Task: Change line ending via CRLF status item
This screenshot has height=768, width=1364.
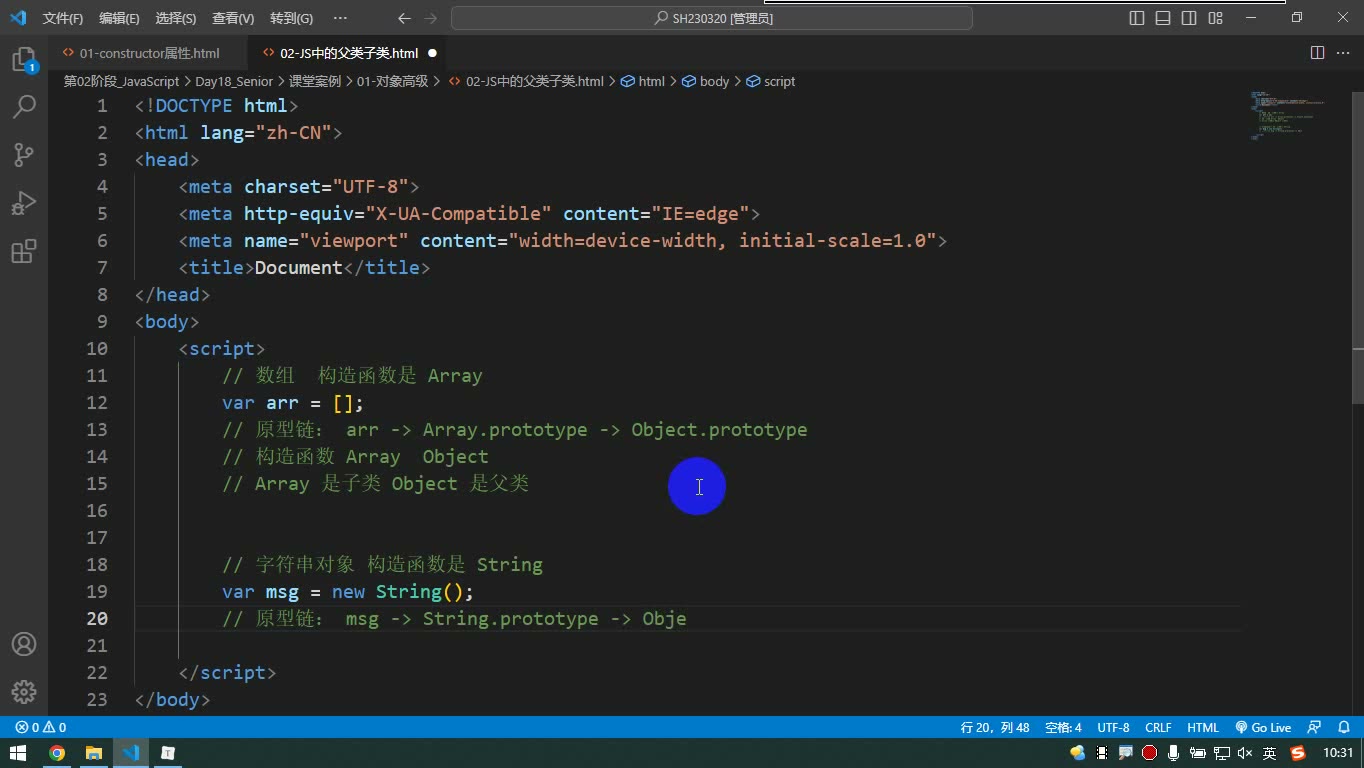Action: [x=1158, y=728]
